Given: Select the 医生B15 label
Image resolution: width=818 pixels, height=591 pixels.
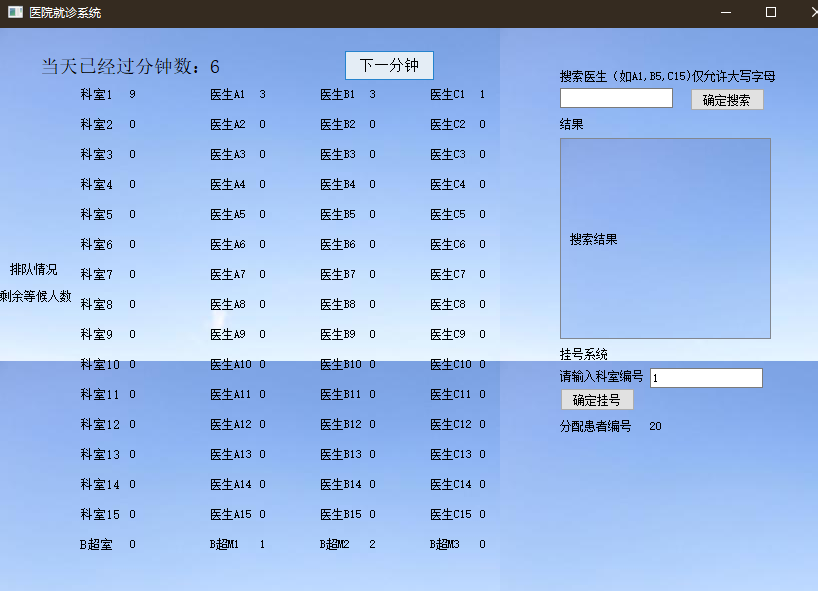Looking at the screenshot, I should [341, 514].
